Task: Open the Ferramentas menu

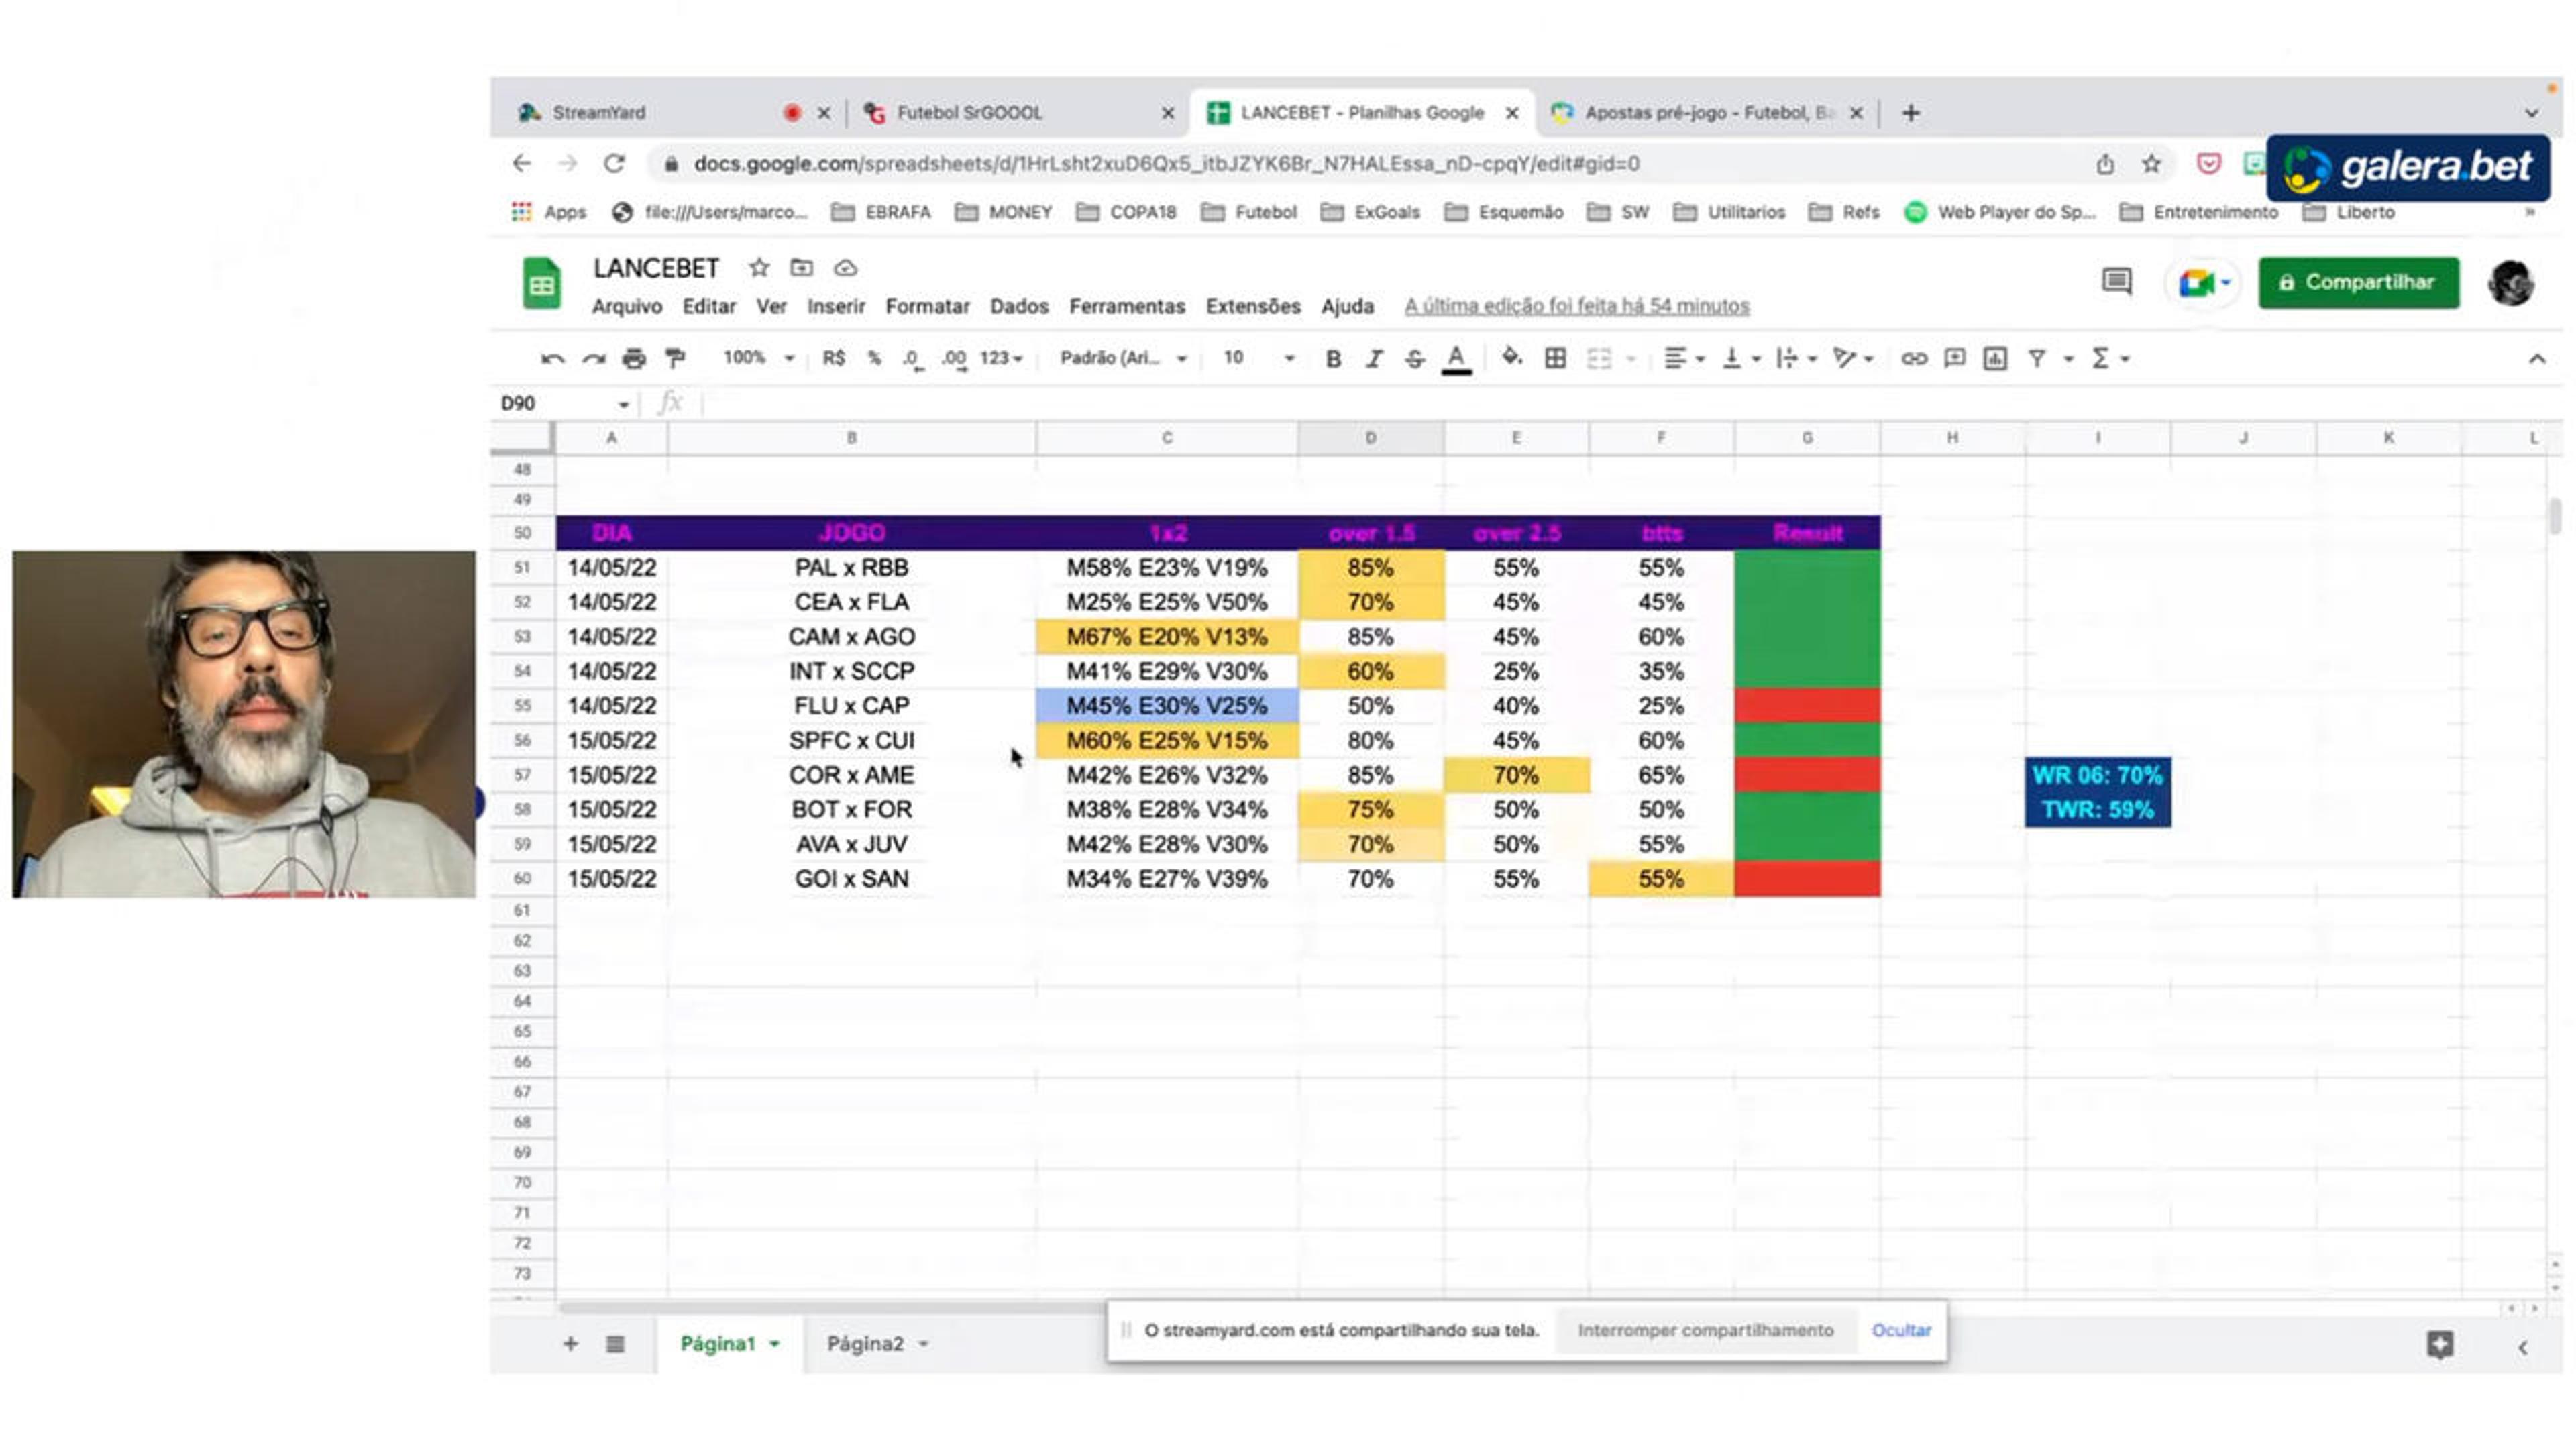Action: tap(1127, 306)
